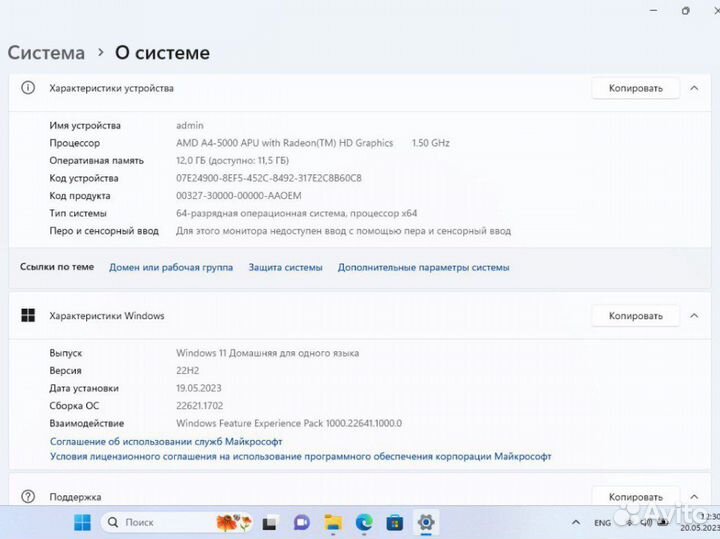Select the install date 19.05.2023
The height and width of the screenshot is (539, 720).
point(198,388)
